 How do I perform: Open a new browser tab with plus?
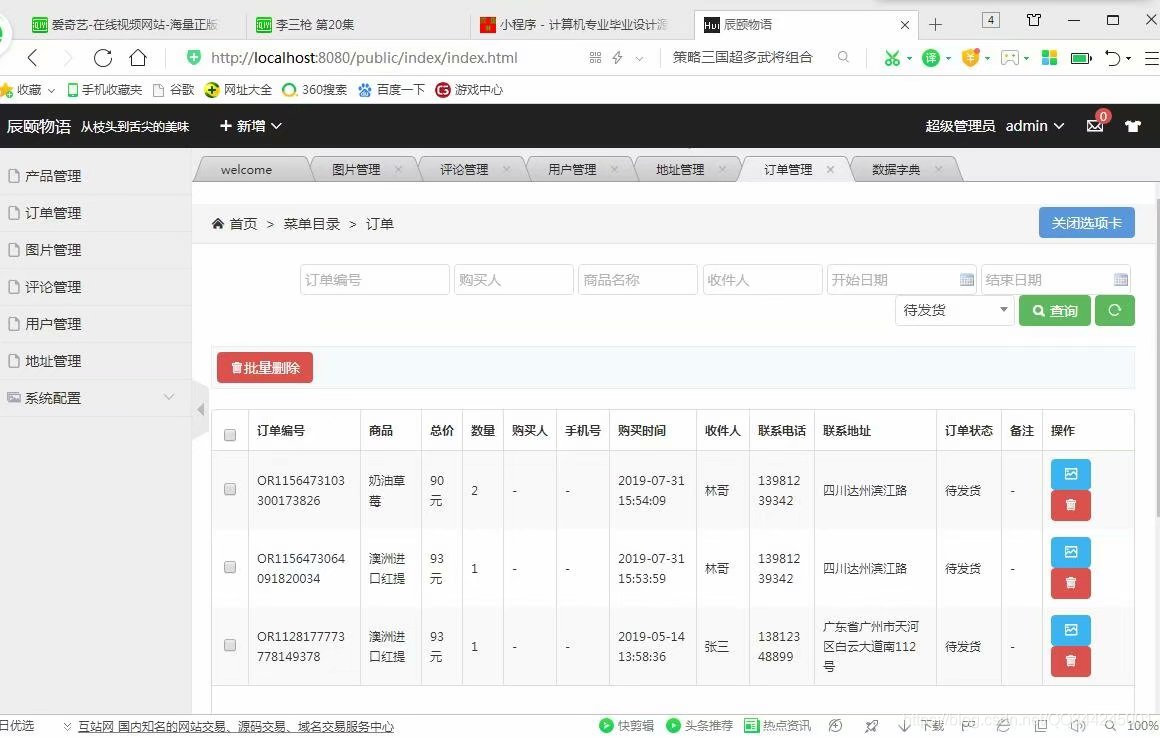tap(935, 24)
